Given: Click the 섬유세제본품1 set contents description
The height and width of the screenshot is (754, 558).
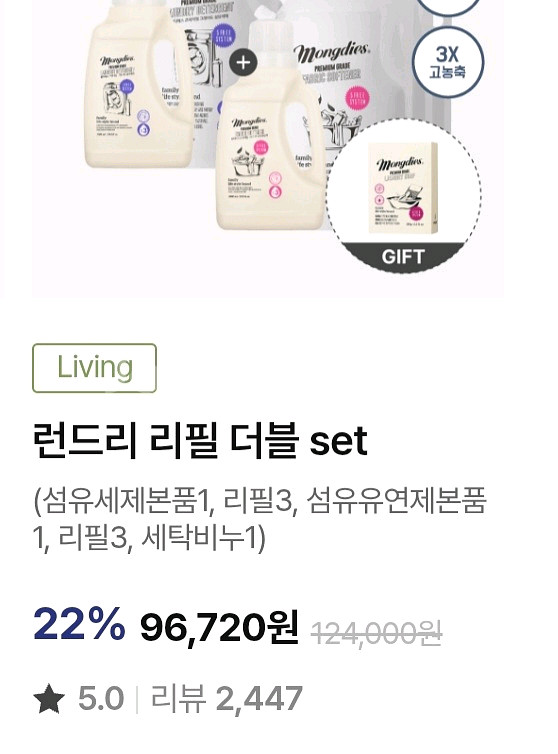Looking at the screenshot, I should [260, 518].
